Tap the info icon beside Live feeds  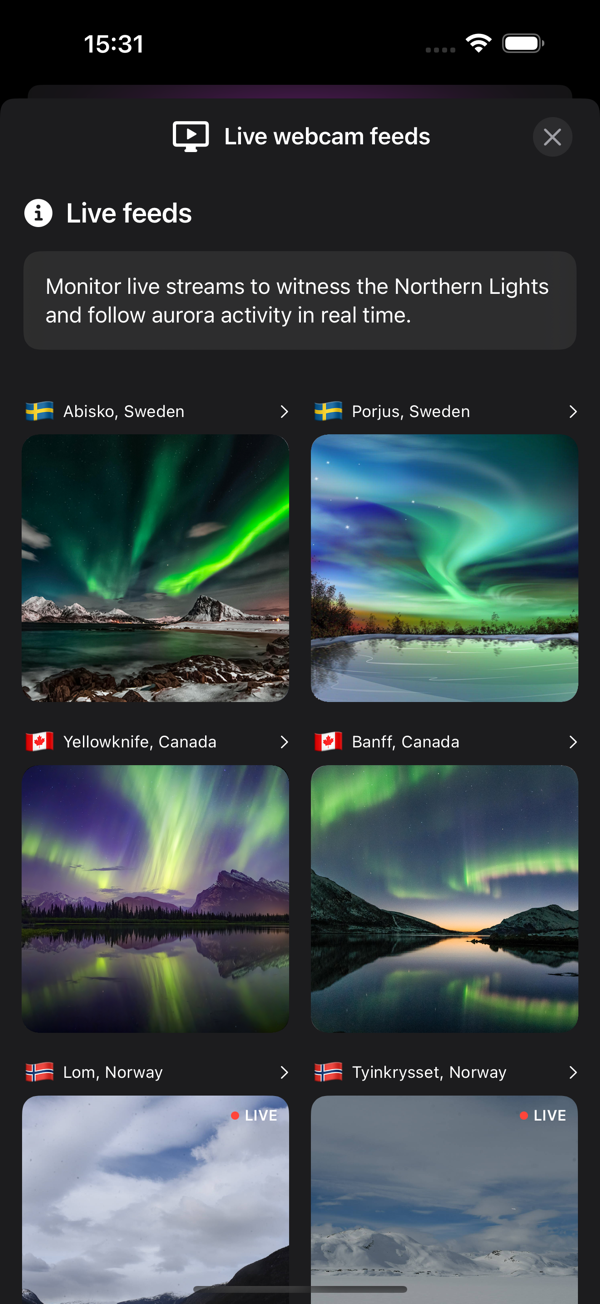pyautogui.click(x=38, y=213)
